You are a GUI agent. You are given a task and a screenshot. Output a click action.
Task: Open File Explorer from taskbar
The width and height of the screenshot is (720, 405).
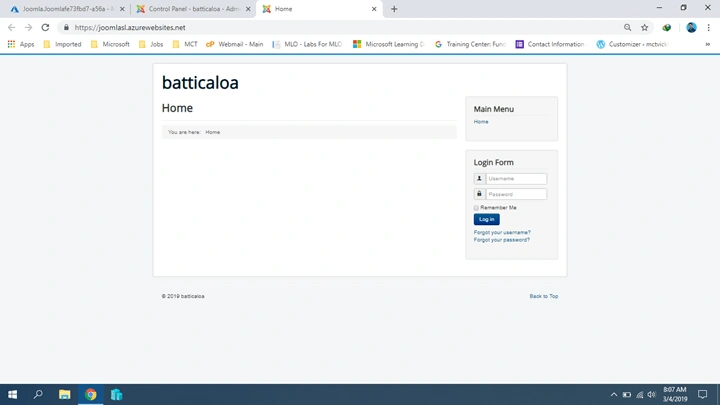[x=64, y=394]
